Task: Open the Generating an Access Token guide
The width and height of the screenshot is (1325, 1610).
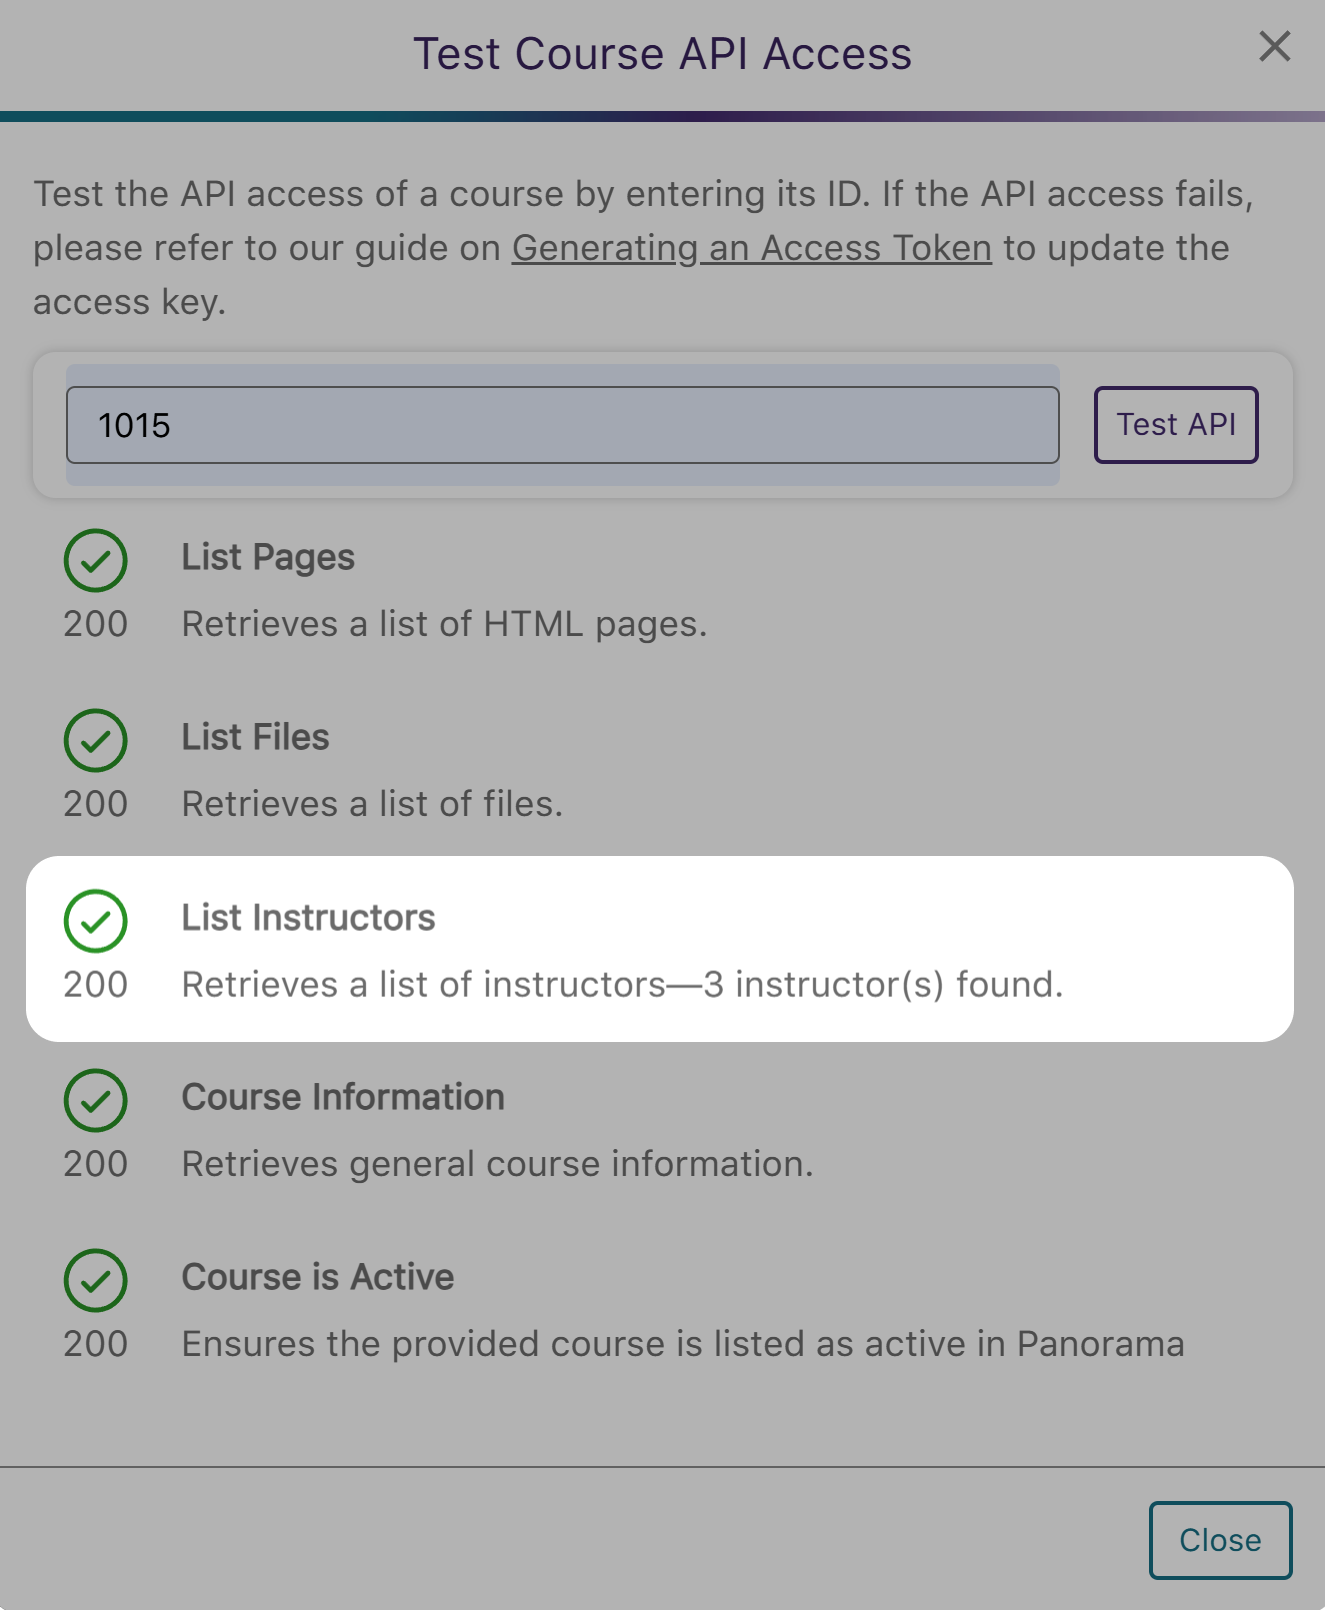Action: 751,248
